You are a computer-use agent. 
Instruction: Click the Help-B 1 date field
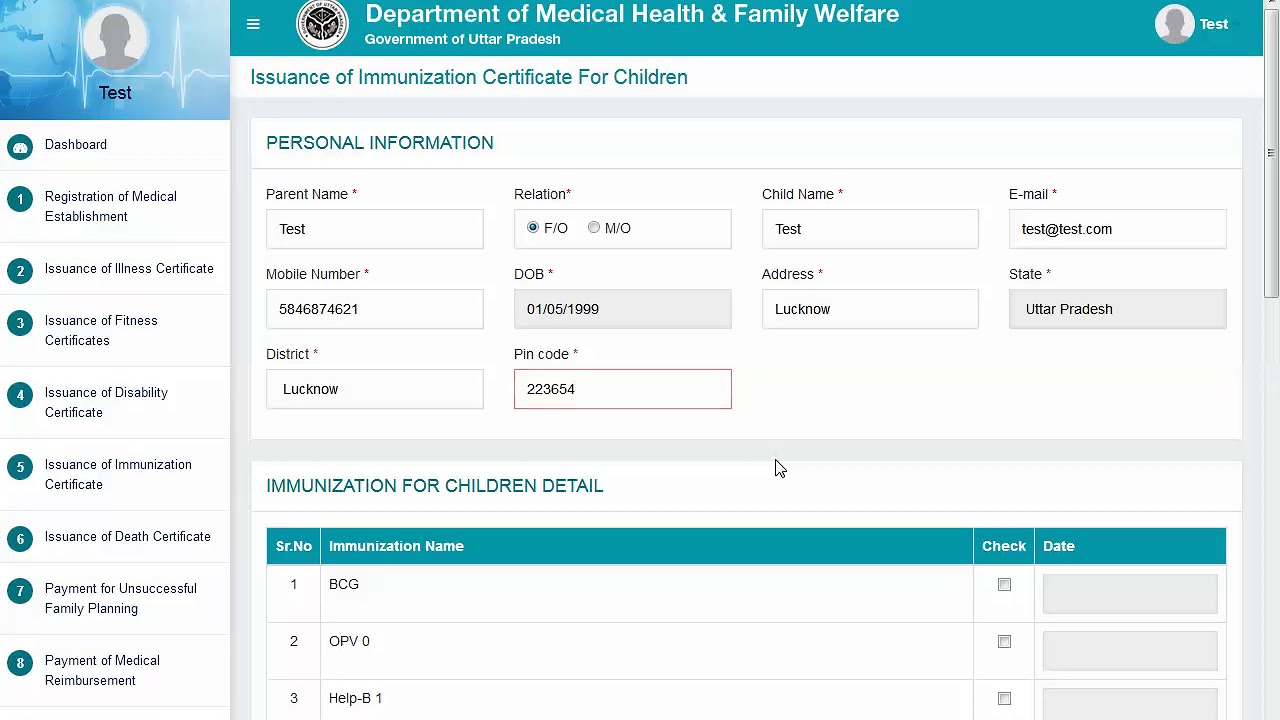(1130, 703)
